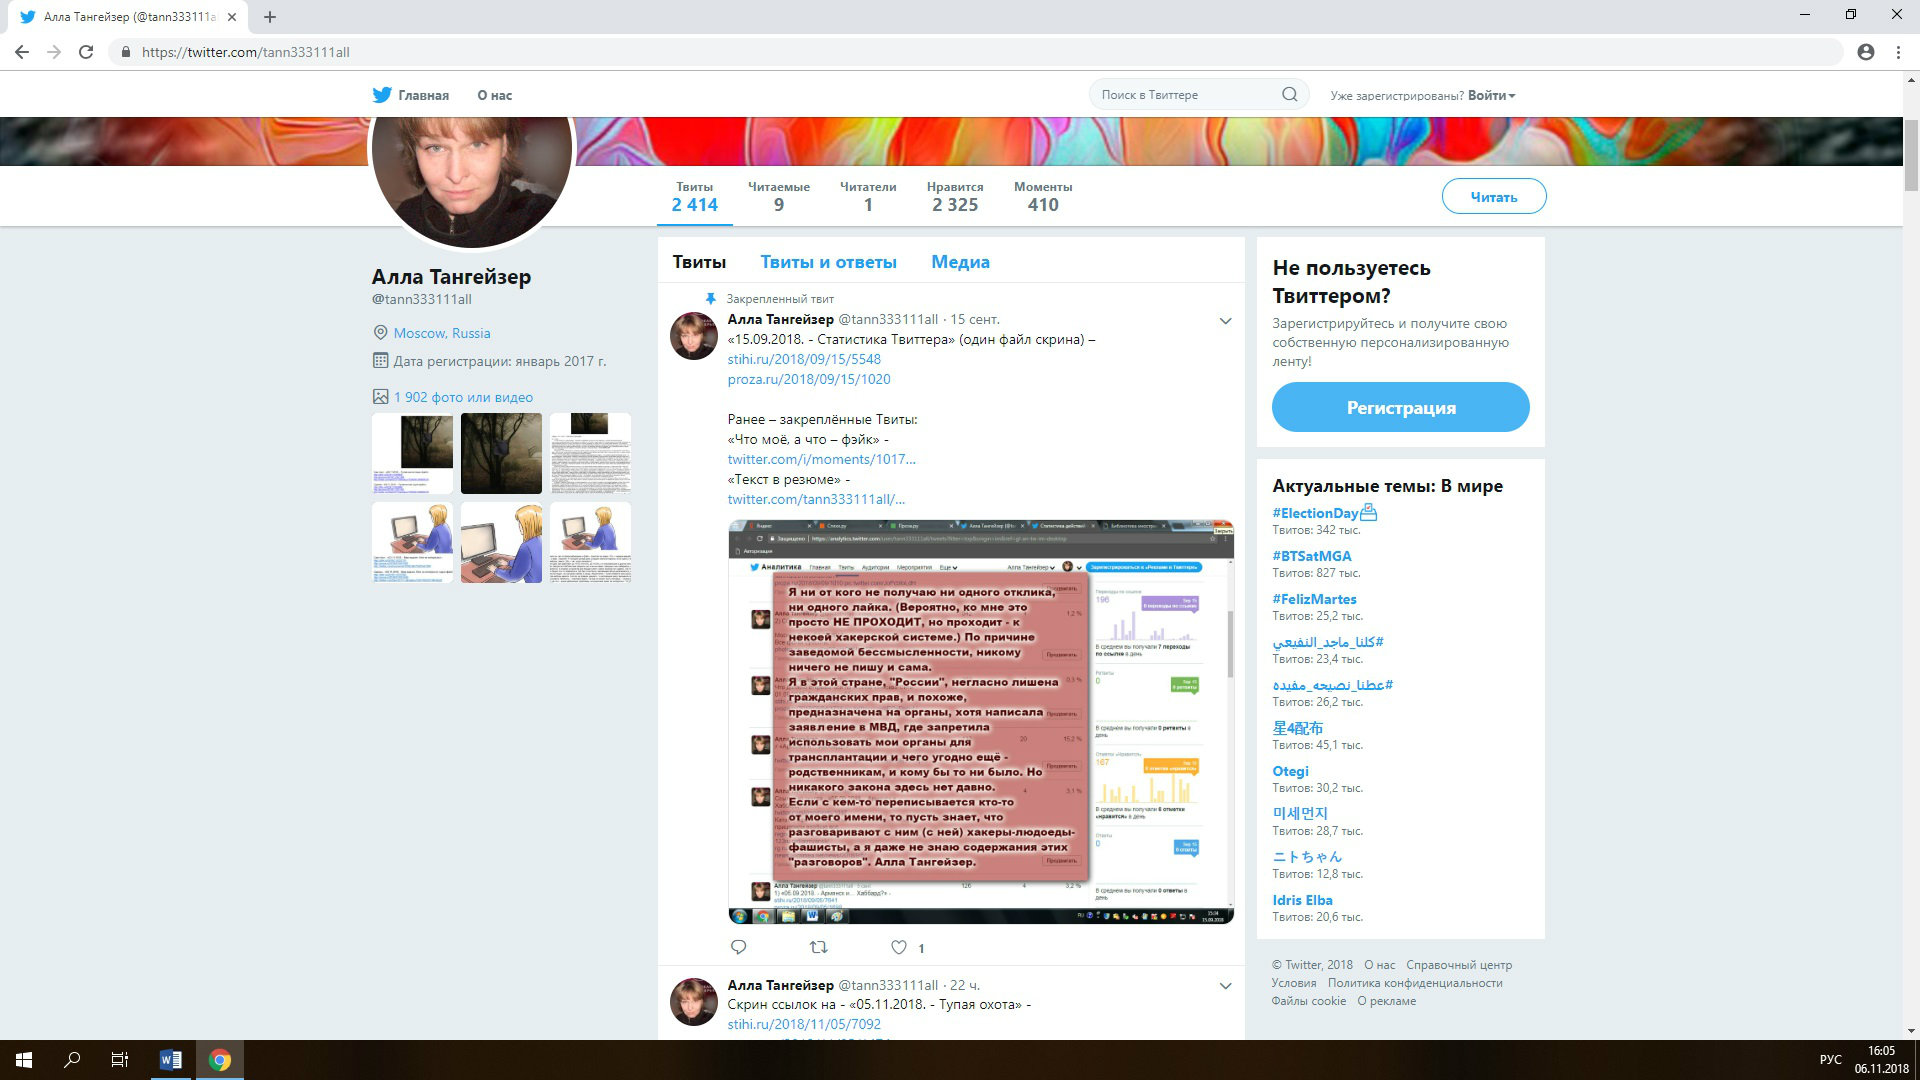
Task: Click the Twitter bird home icon
Action: pyautogui.click(x=382, y=95)
